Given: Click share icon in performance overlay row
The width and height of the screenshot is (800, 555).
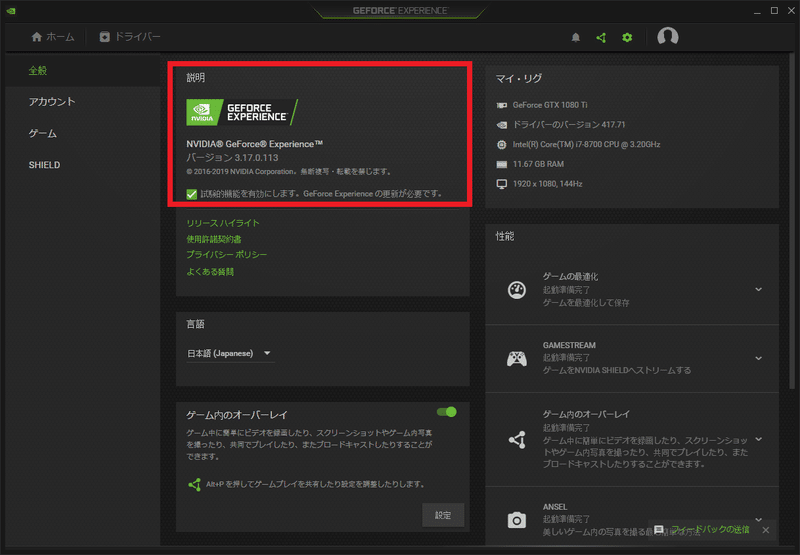Looking at the screenshot, I should coord(517,439).
